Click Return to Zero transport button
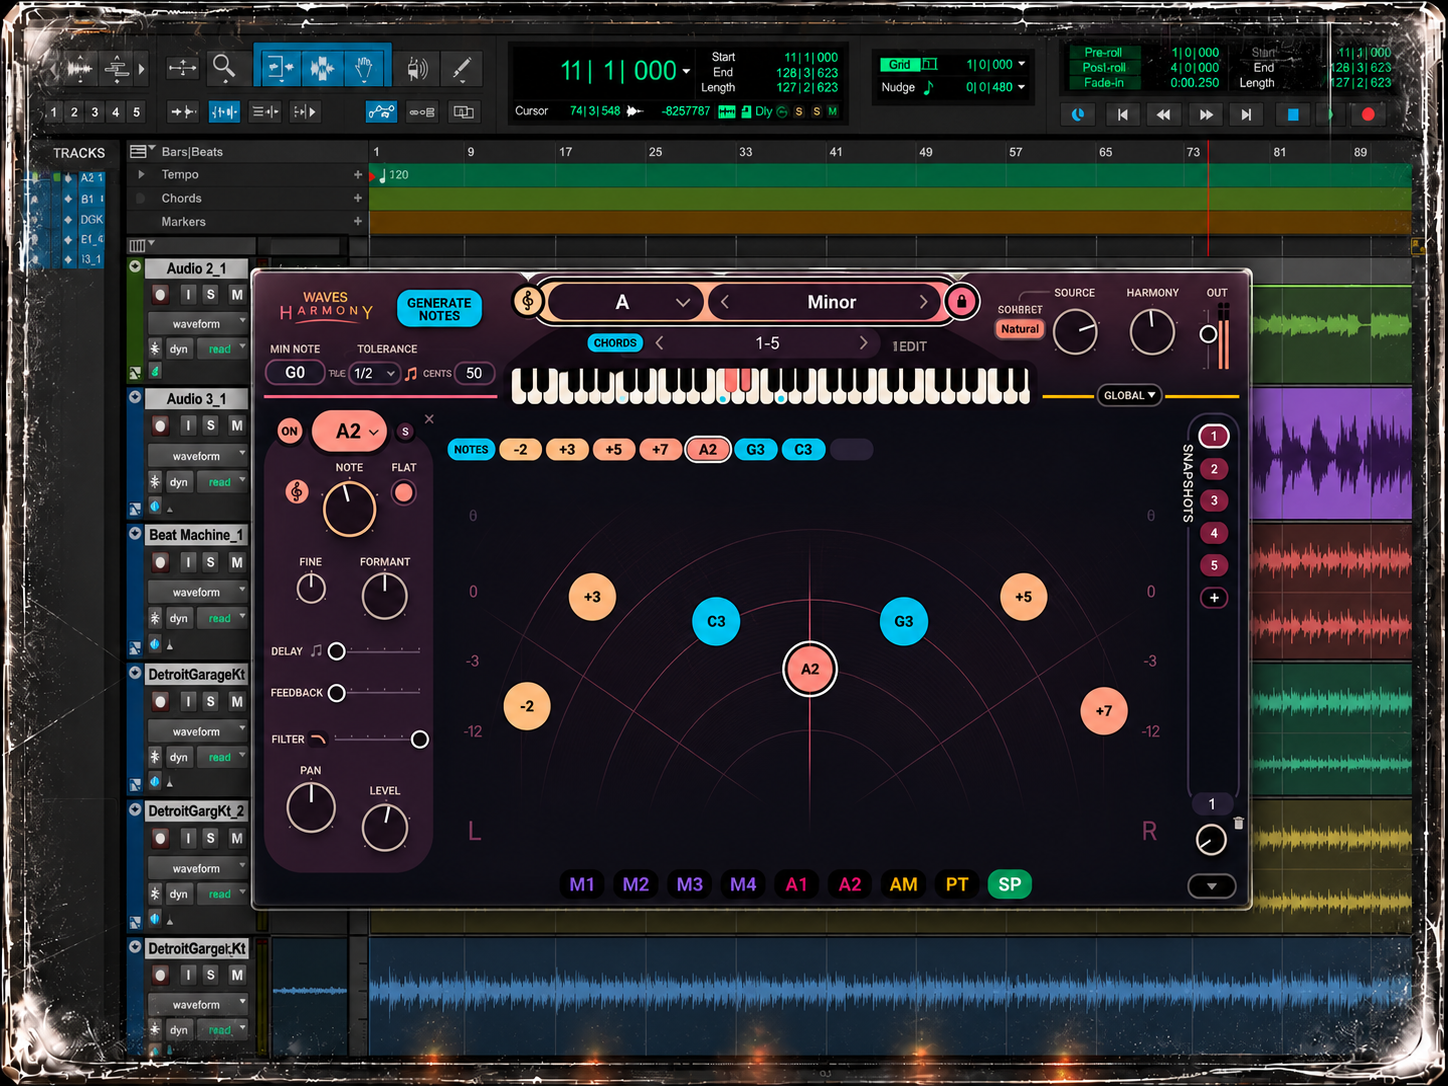Image resolution: width=1448 pixels, height=1086 pixels. click(1122, 115)
